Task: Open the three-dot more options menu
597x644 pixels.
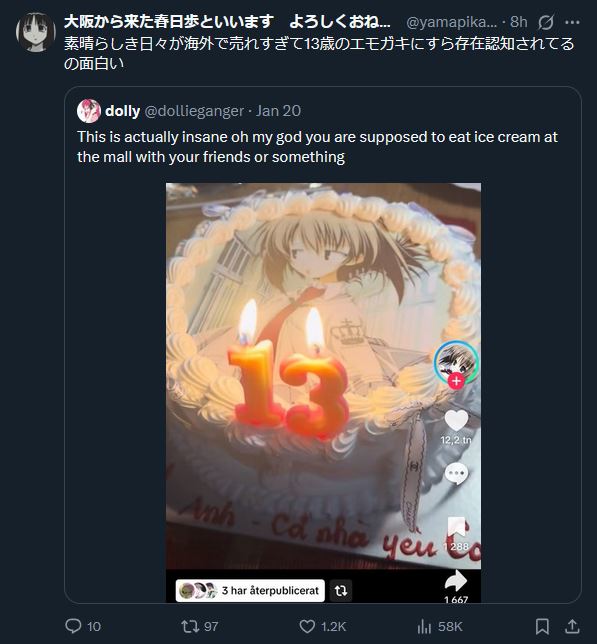Action: pyautogui.click(x=572, y=22)
